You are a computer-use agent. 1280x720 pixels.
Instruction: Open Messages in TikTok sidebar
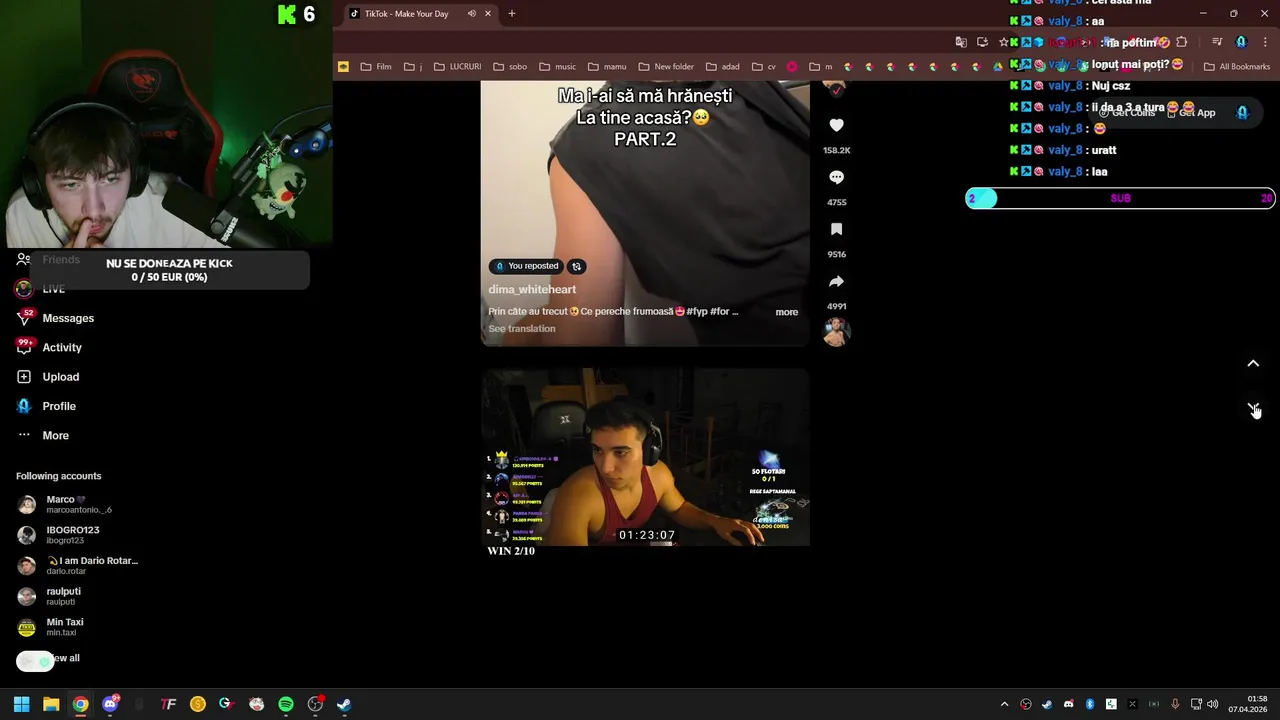55,318
